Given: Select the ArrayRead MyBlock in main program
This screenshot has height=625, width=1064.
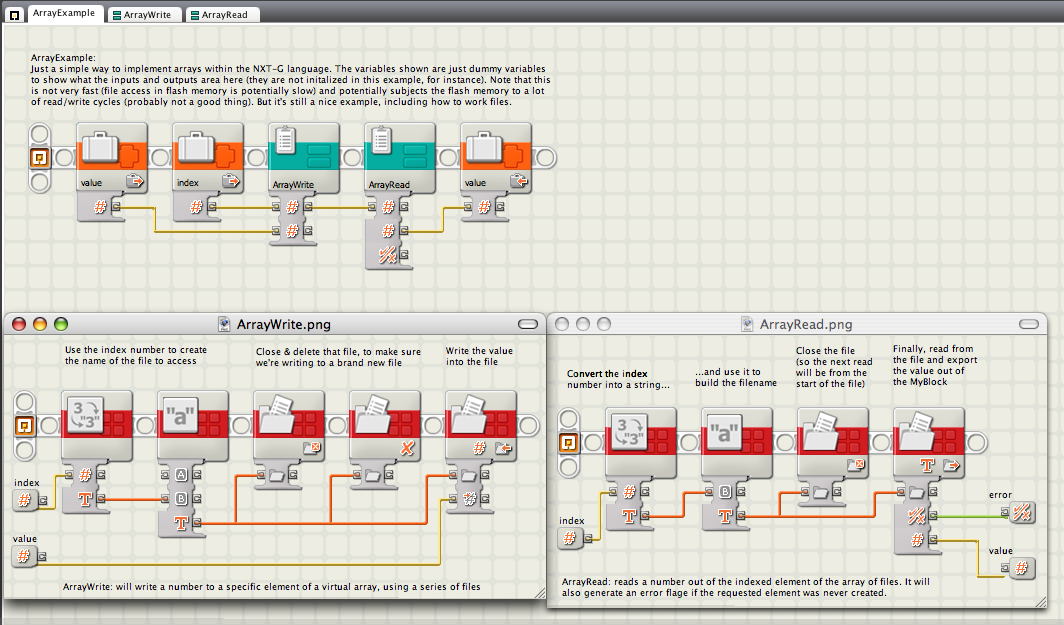Looking at the screenshot, I should point(400,158).
